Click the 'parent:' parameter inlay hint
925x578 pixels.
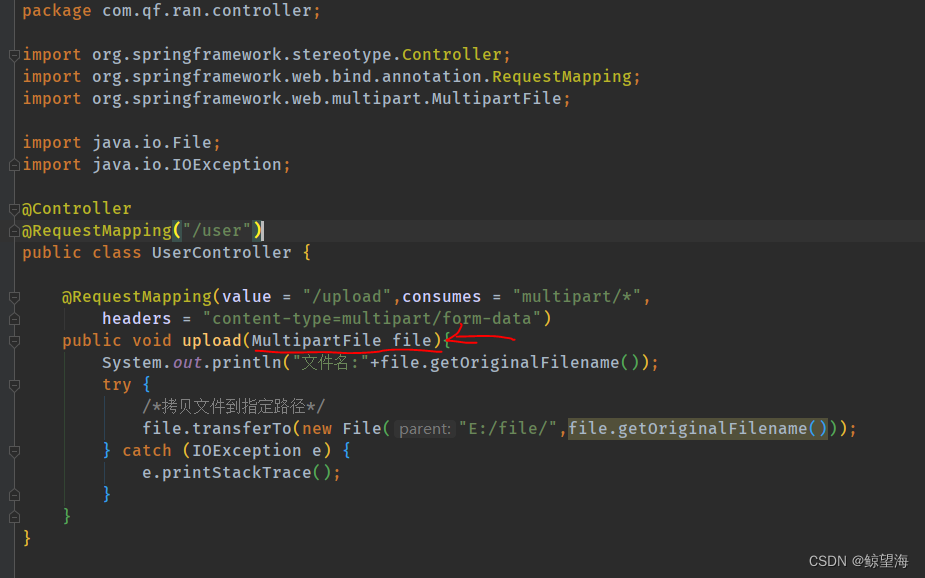click(x=425, y=429)
